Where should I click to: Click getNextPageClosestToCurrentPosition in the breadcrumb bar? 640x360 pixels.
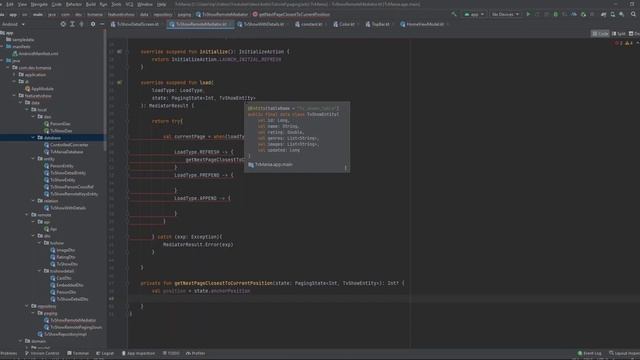click(x=291, y=14)
